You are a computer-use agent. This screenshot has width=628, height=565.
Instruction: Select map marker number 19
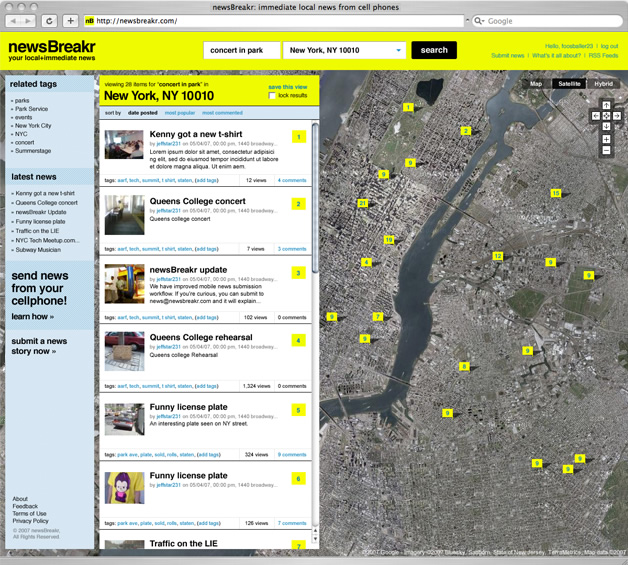(388, 239)
